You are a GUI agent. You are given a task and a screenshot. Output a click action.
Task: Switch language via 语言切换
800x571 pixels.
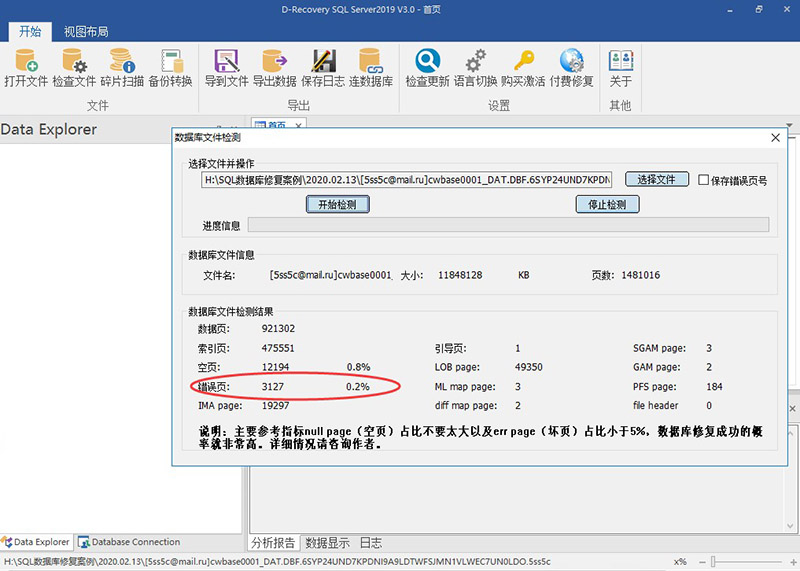[x=476, y=68]
